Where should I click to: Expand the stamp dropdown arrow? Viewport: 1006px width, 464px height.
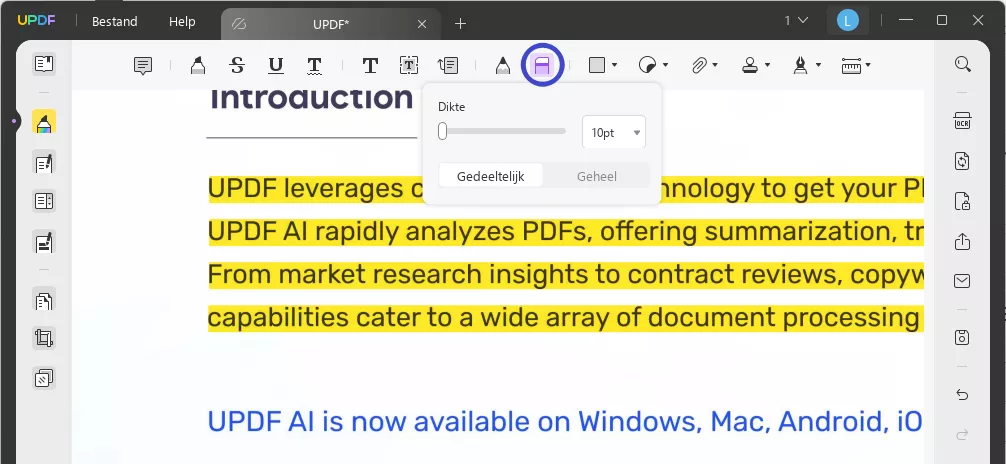click(x=767, y=65)
